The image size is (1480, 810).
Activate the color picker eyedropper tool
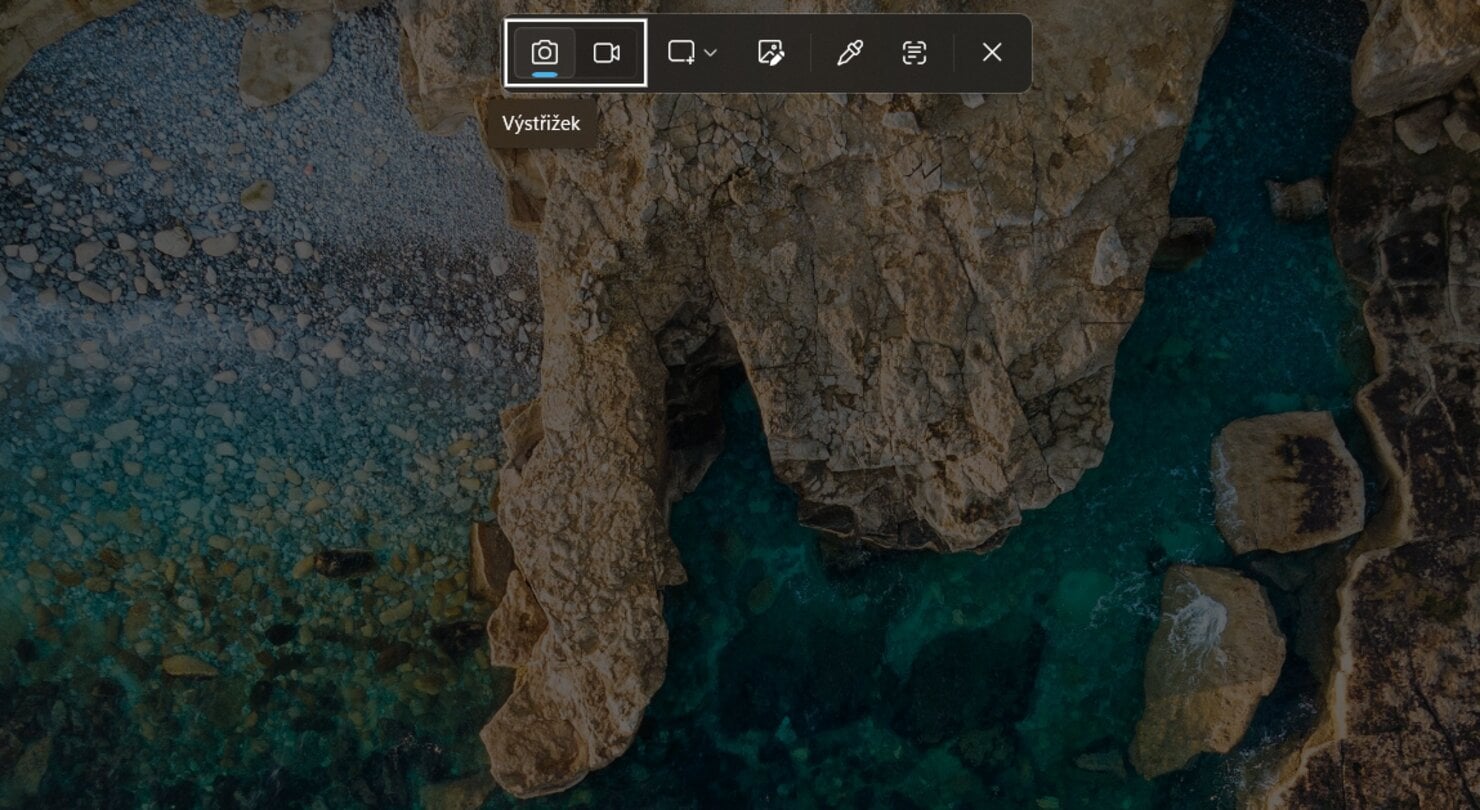pyautogui.click(x=849, y=53)
